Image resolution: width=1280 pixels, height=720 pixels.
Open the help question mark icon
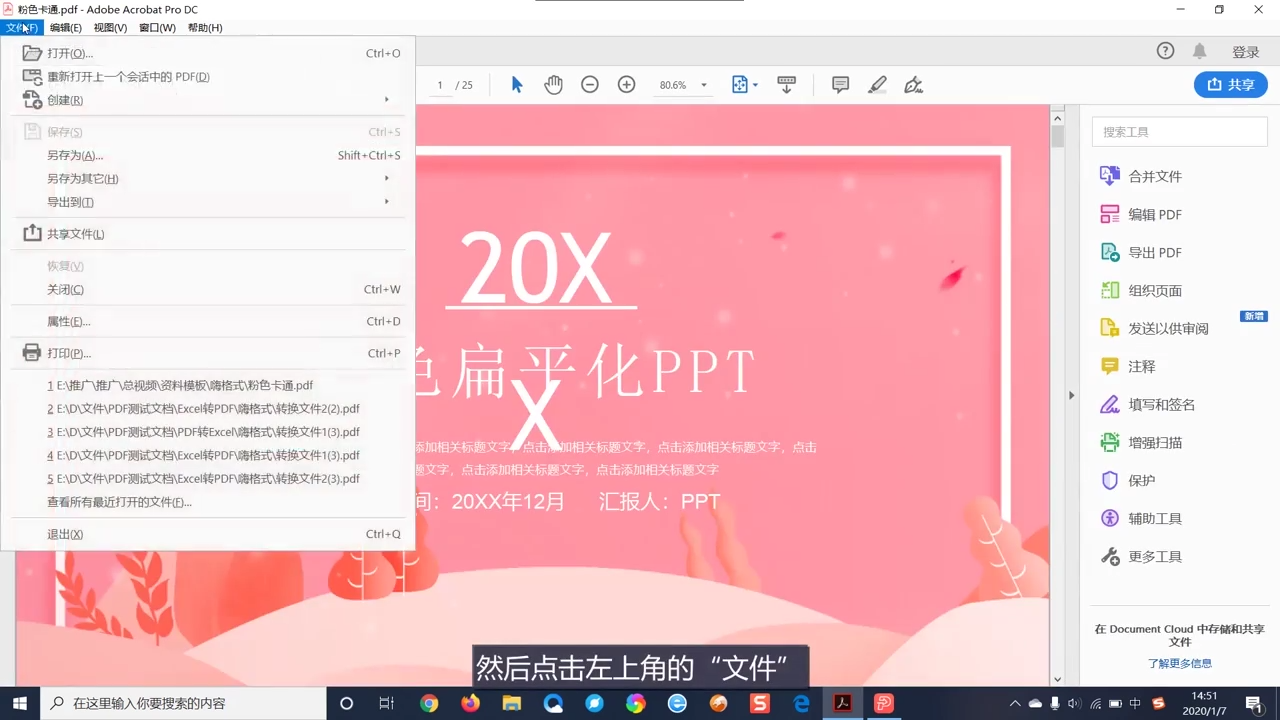(x=1165, y=51)
